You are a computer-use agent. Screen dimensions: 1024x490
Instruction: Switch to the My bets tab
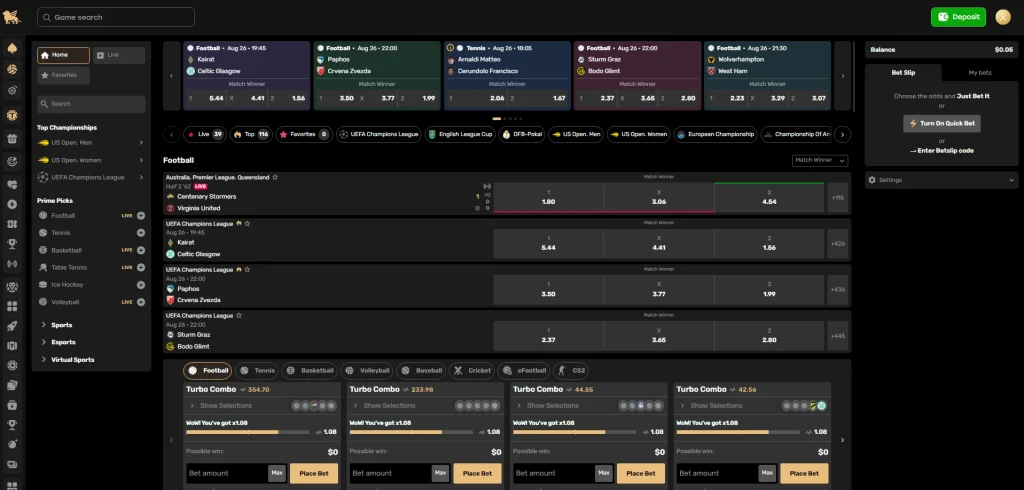pos(980,73)
